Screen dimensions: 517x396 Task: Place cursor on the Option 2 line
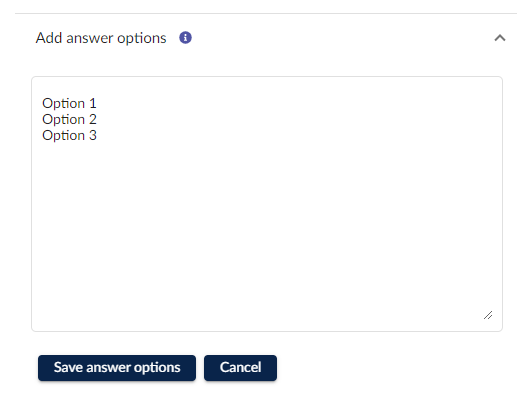[69, 119]
